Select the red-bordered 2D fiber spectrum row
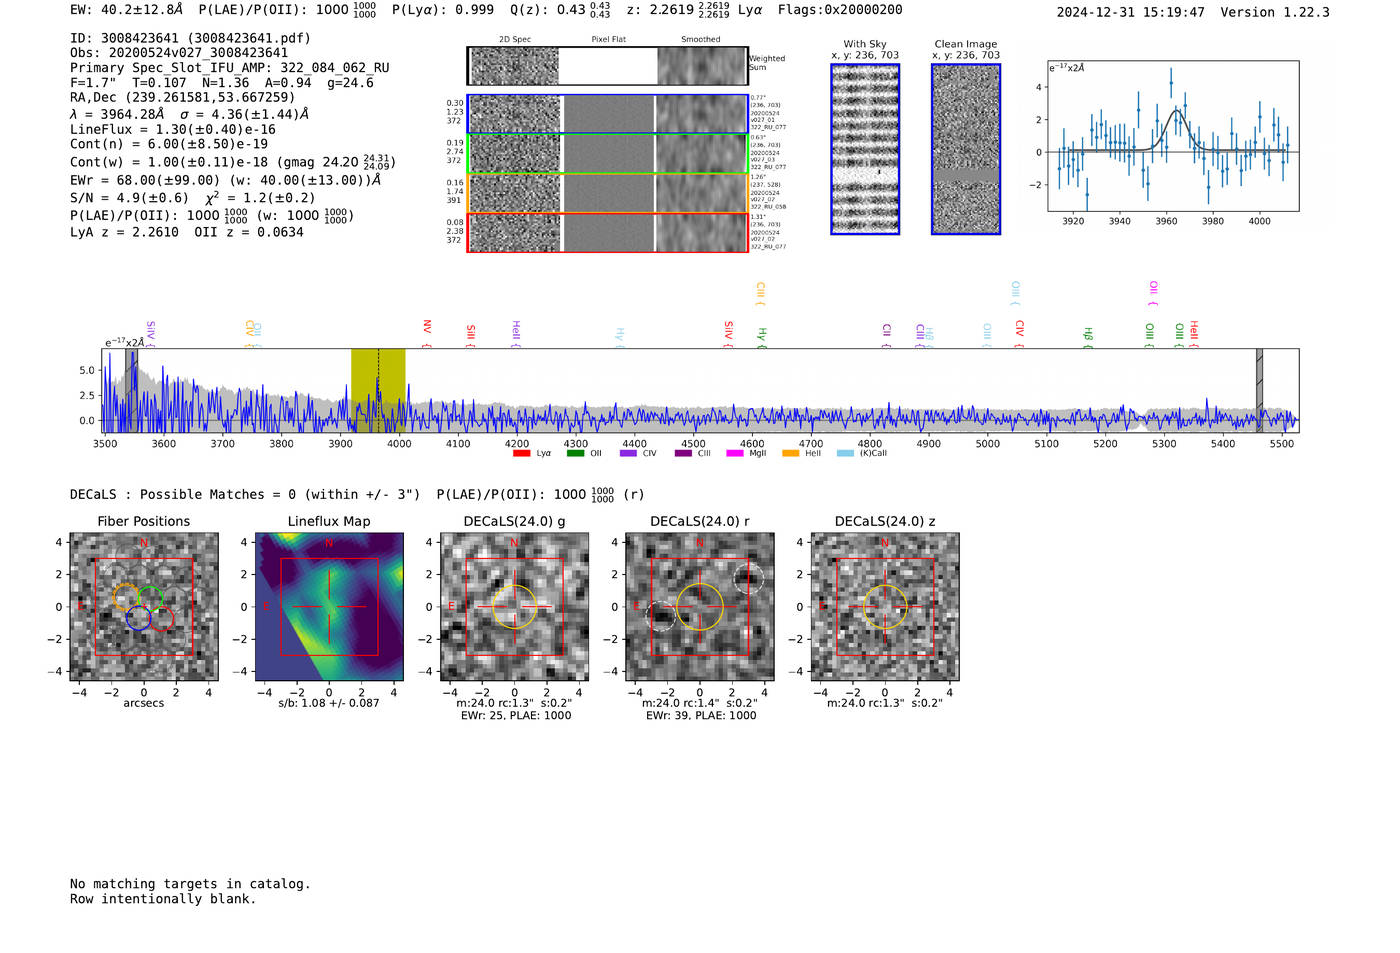This screenshot has width=1400, height=953. (607, 232)
